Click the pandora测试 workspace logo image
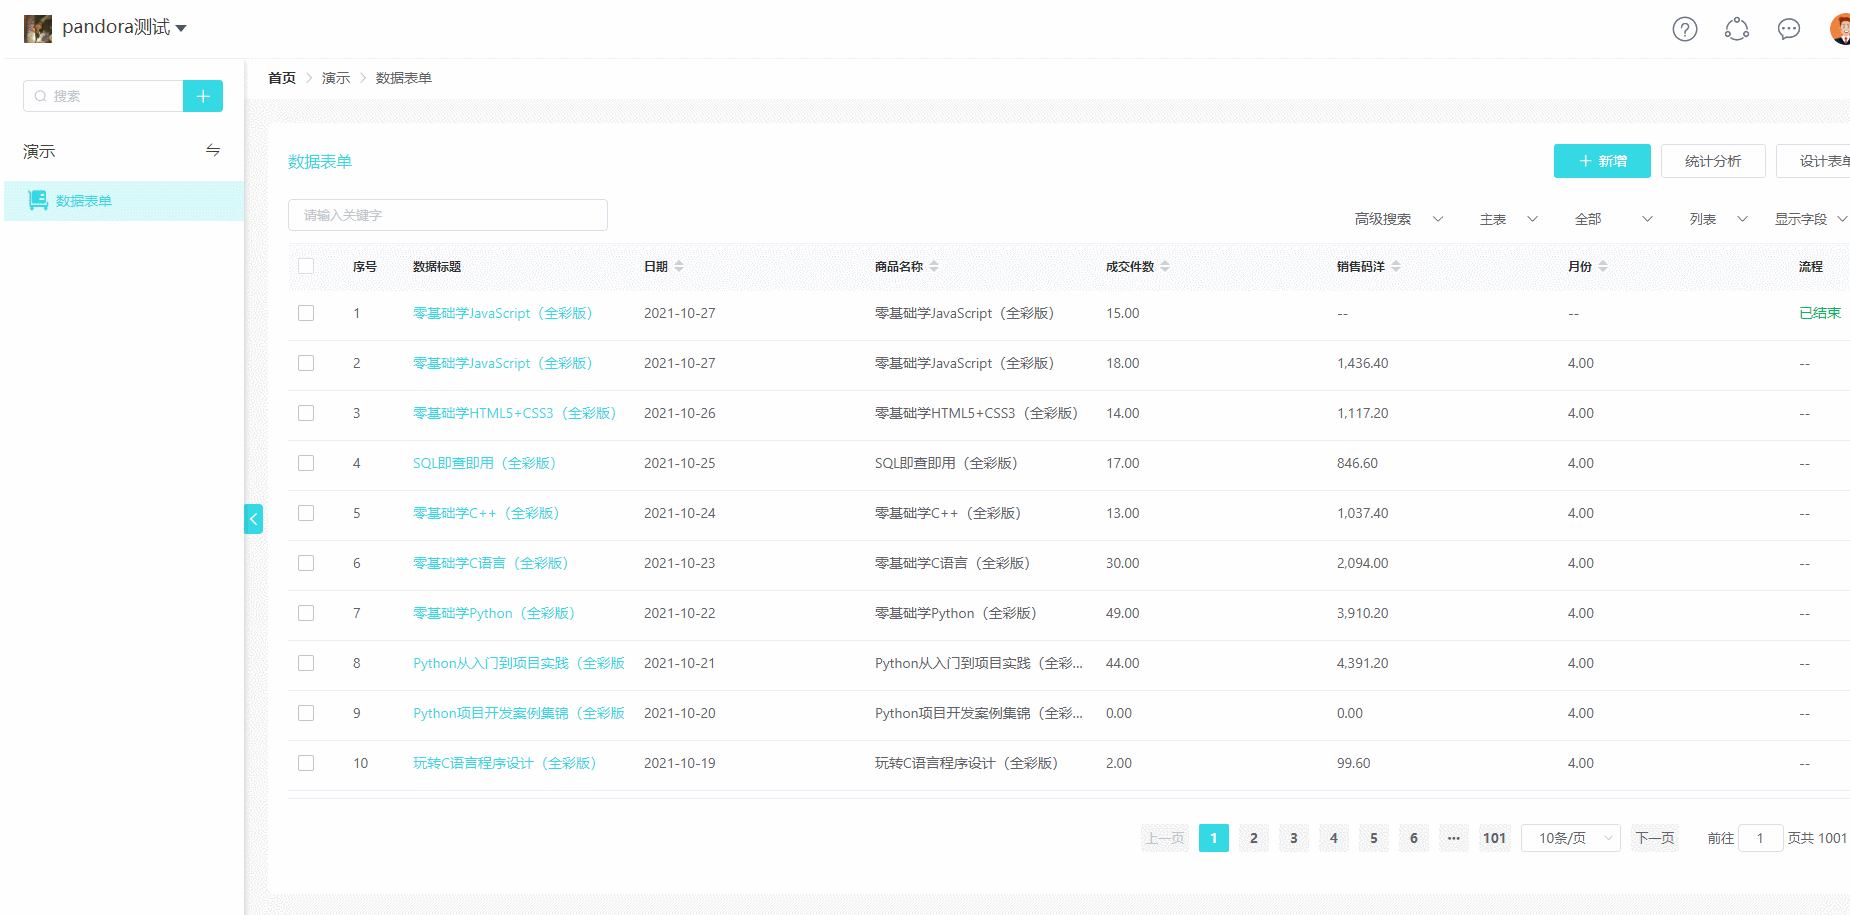1850x915 pixels. tap(38, 28)
